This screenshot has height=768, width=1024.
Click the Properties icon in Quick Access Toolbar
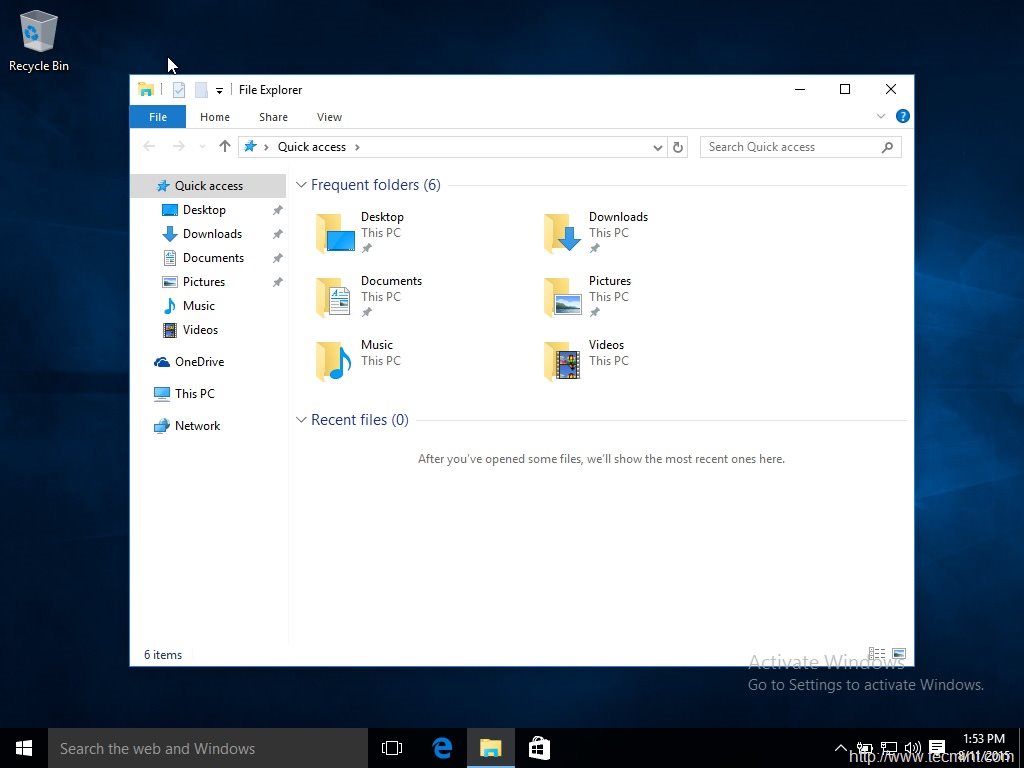tap(178, 90)
